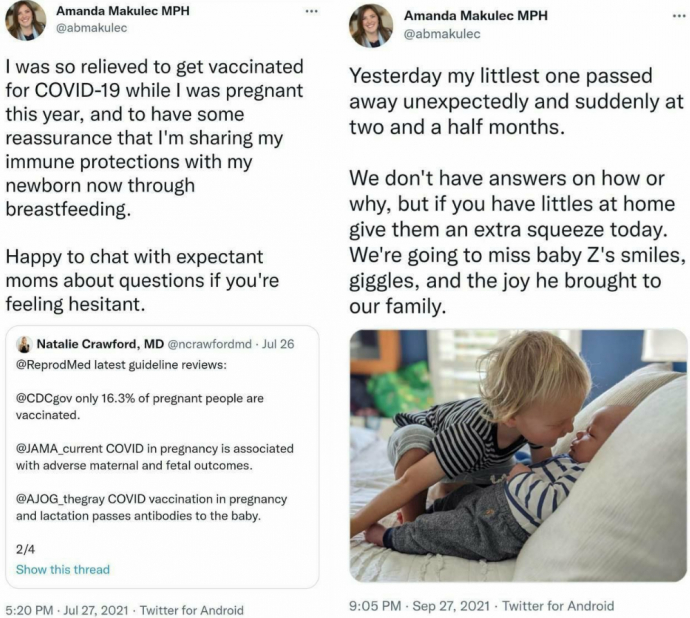Screen dimensions: 690x618
Task: Visit the @CDCgov mention
Action: (43, 398)
